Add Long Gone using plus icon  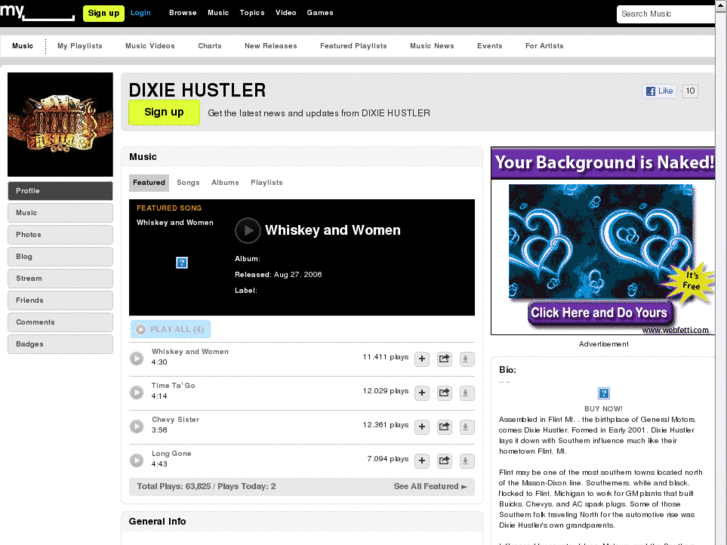(x=422, y=461)
